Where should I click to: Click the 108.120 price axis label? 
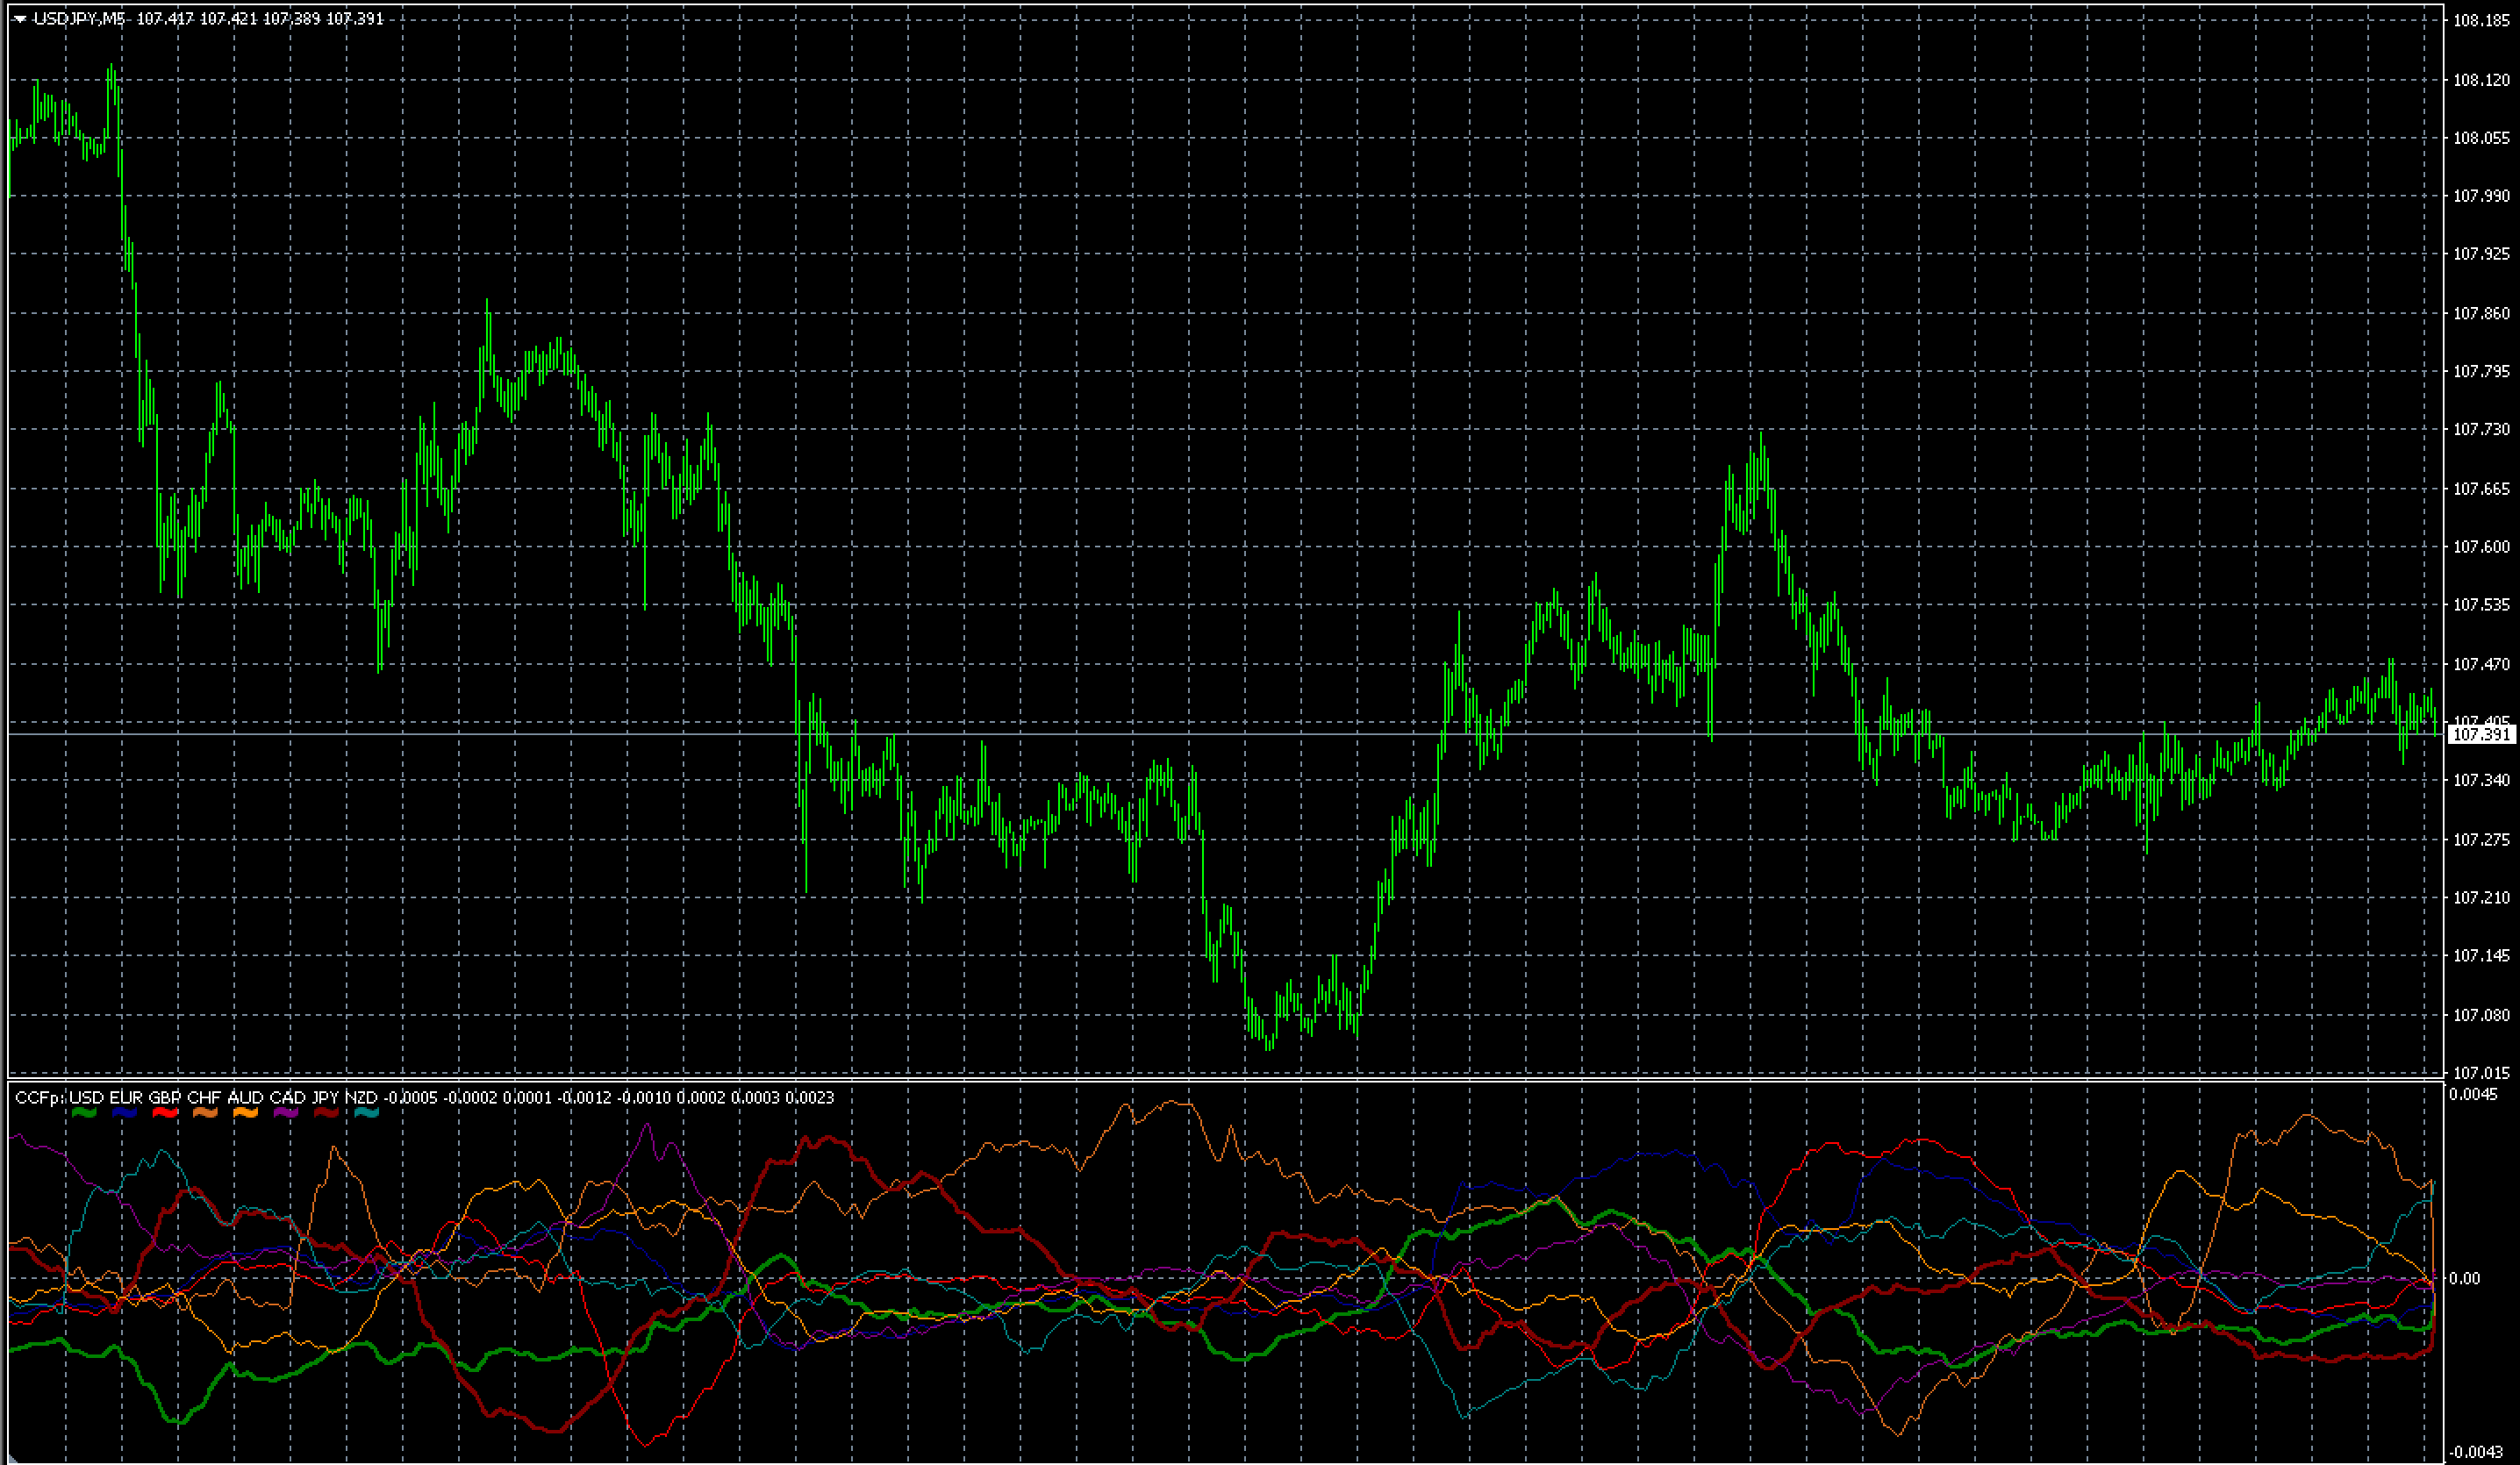click(2481, 80)
